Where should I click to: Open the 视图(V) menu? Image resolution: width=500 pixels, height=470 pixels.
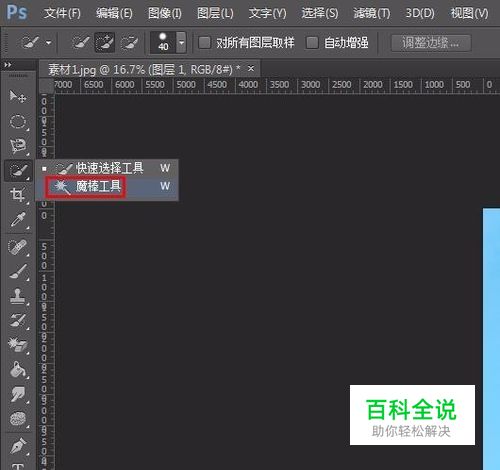469,13
